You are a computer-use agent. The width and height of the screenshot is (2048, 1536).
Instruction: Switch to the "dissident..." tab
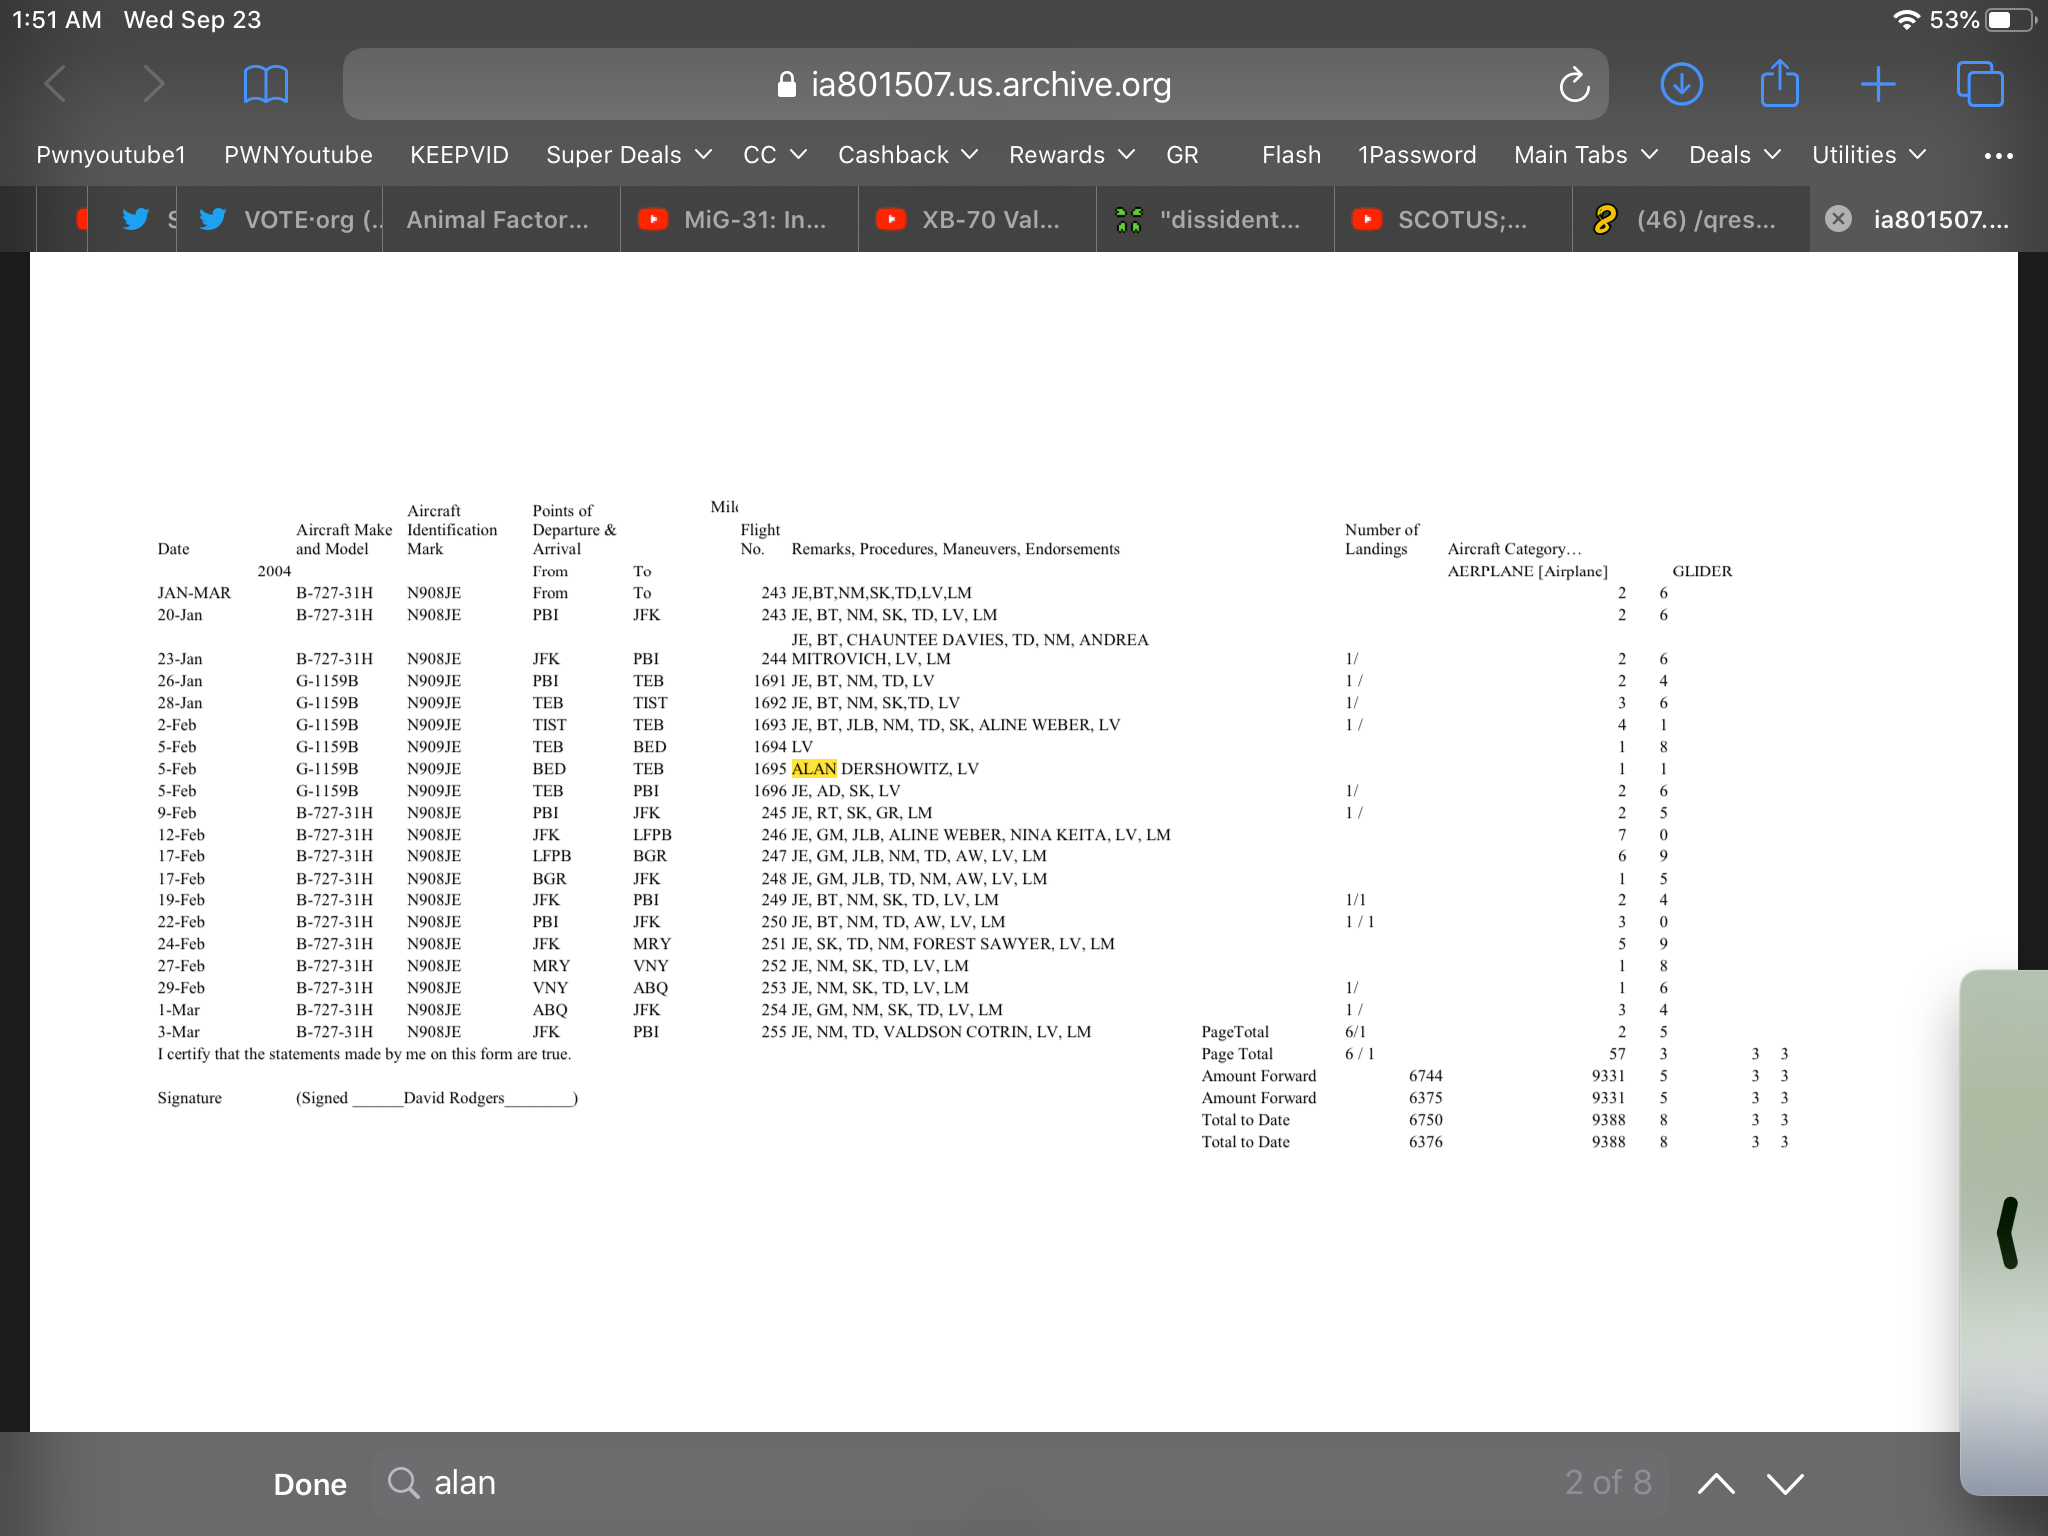[1214, 219]
